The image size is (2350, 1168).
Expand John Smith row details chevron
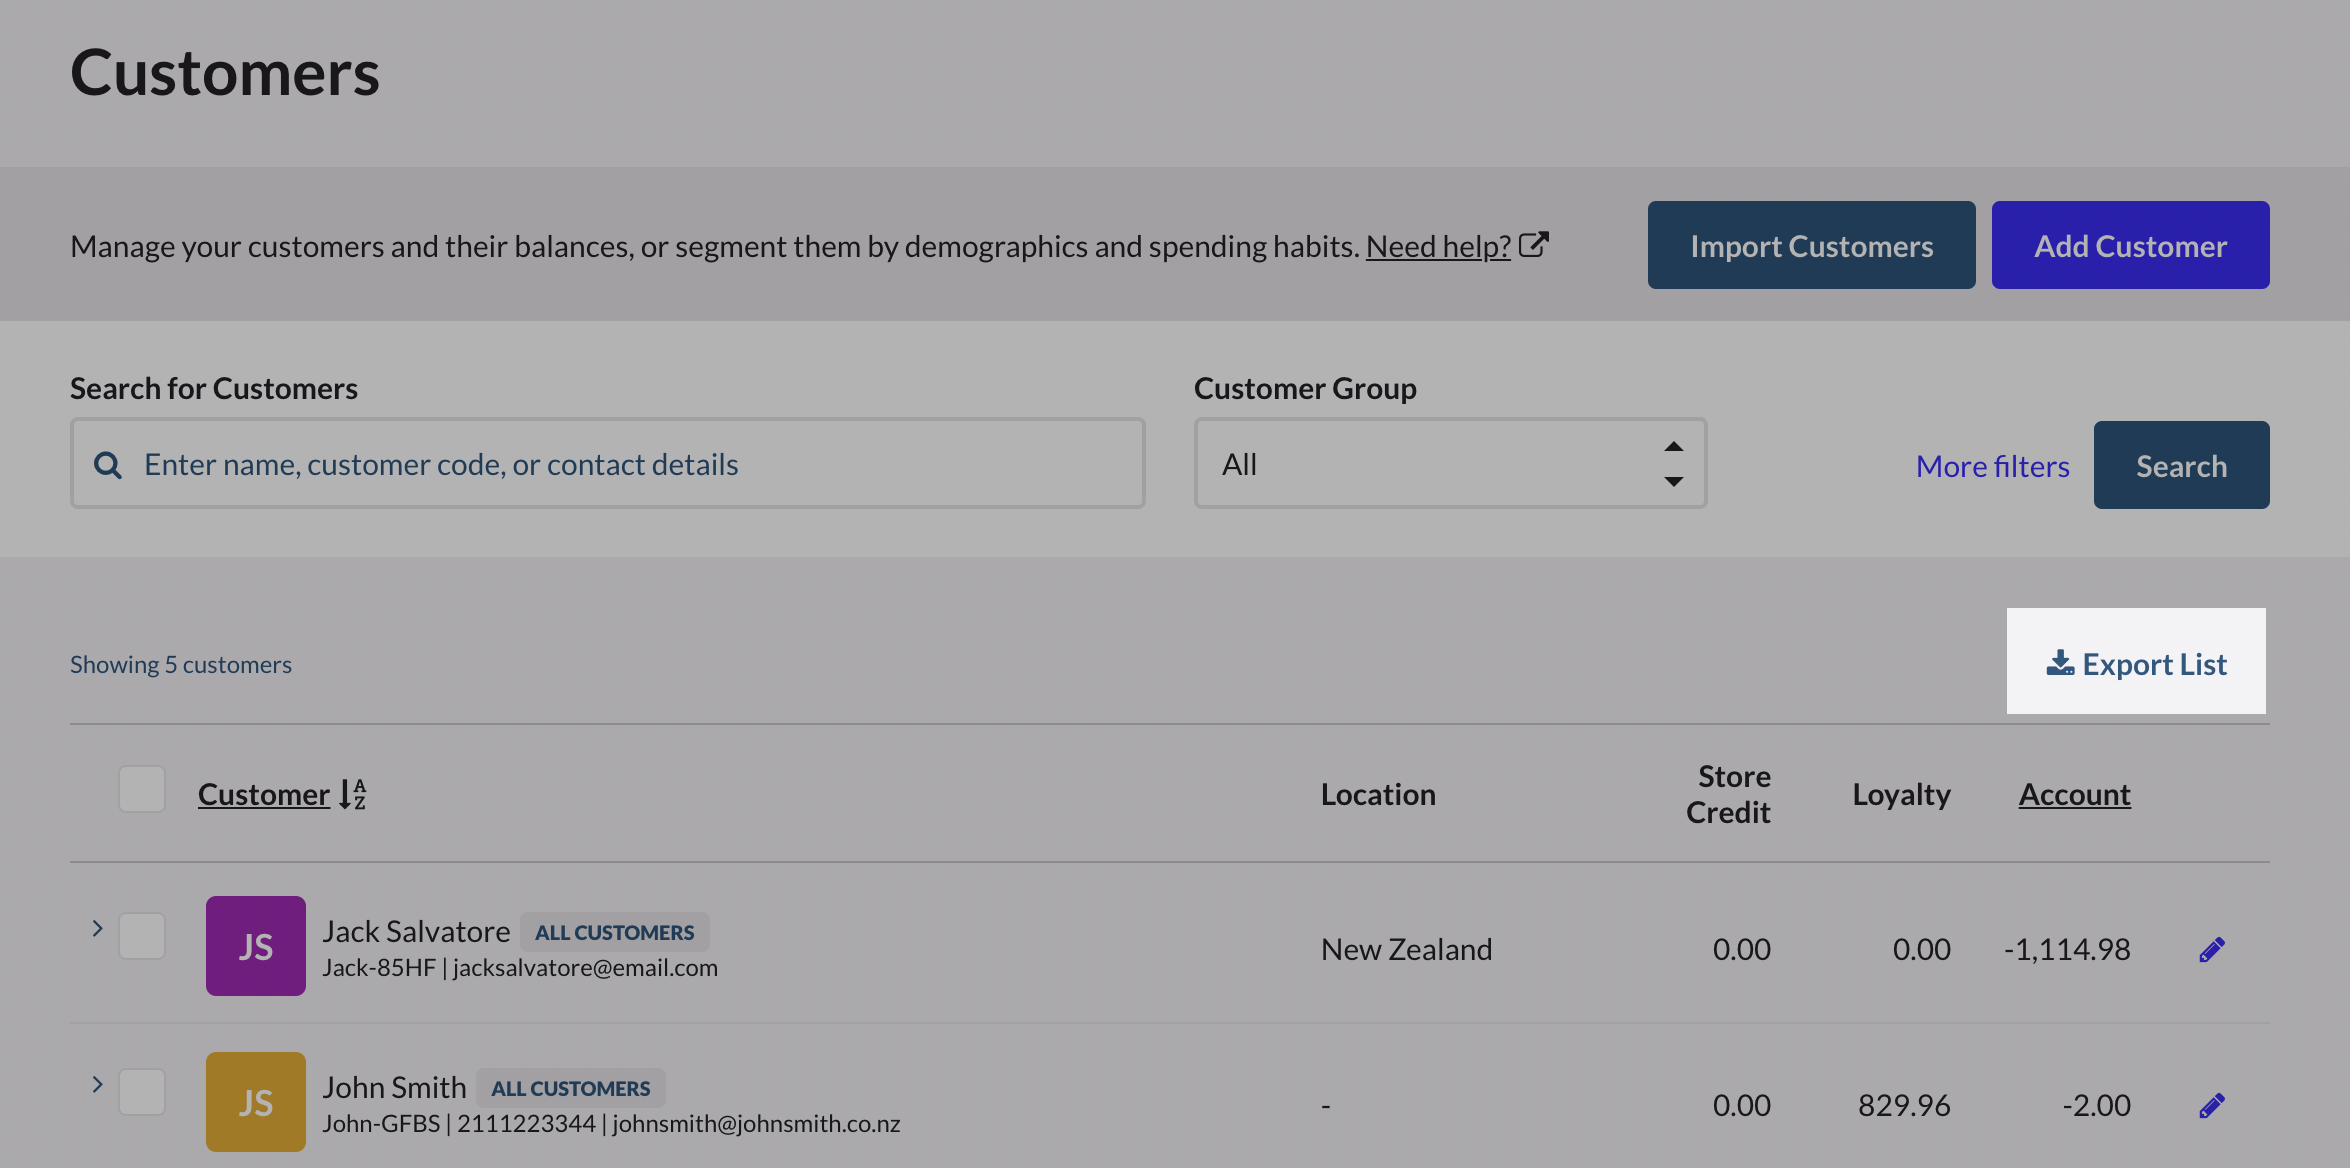tap(97, 1084)
